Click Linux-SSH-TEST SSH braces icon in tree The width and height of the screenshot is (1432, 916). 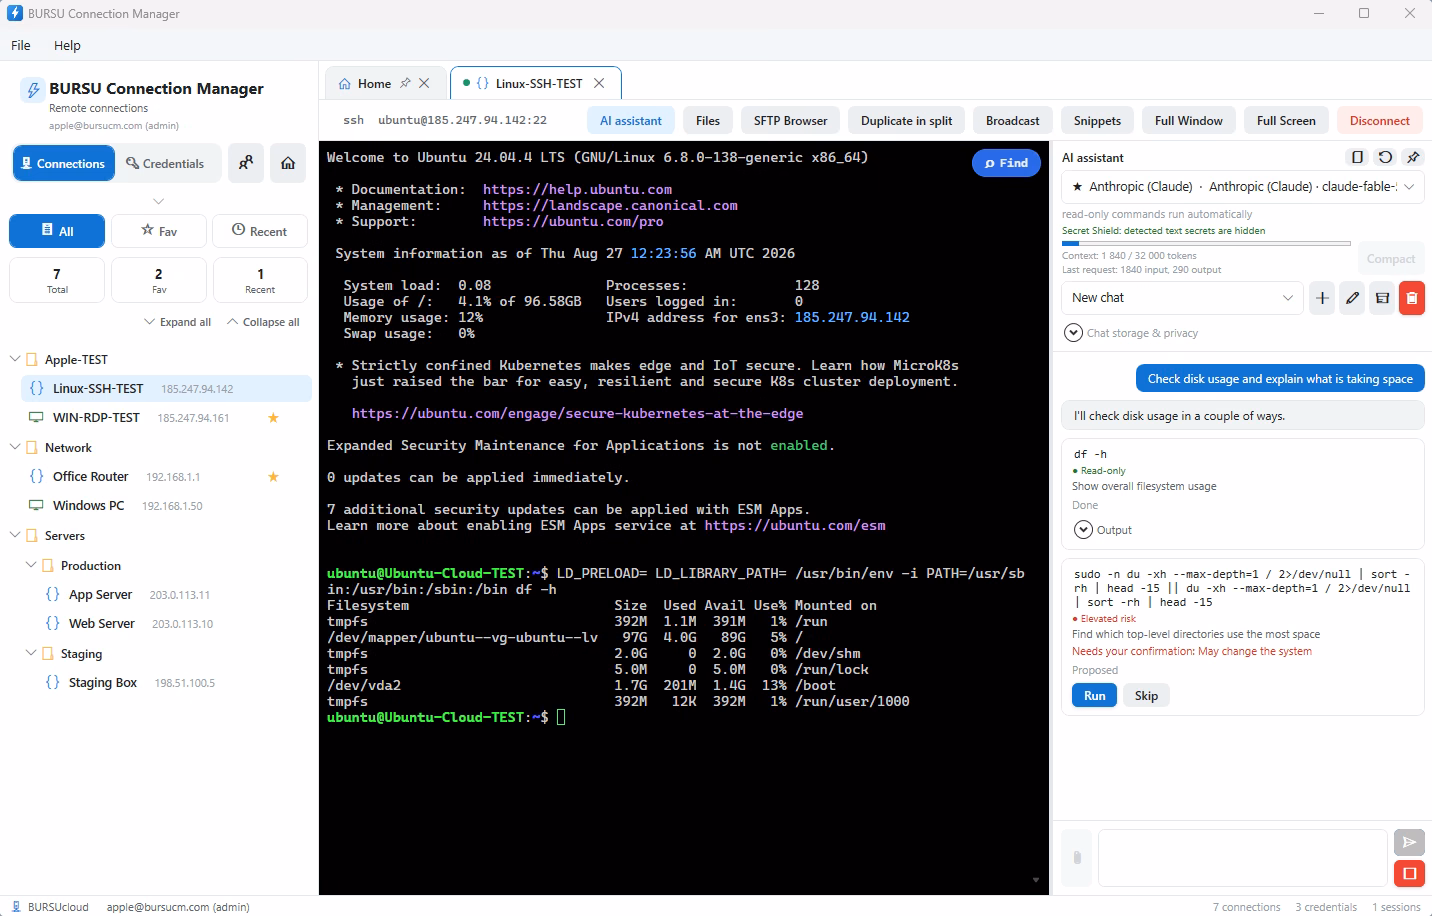pyautogui.click(x=37, y=388)
